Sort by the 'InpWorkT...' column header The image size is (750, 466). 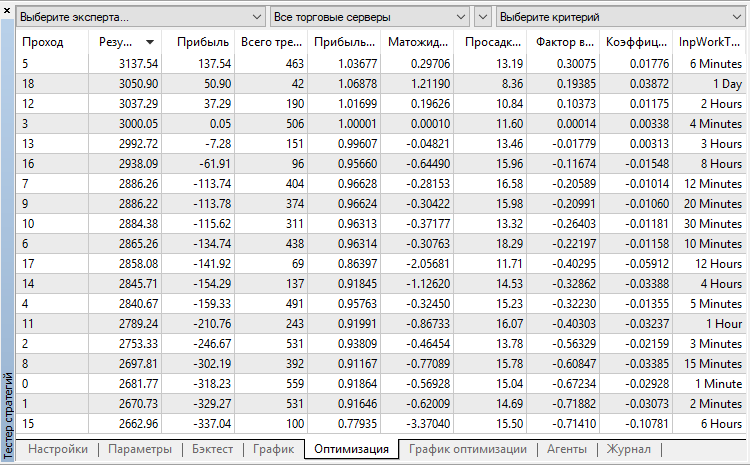[x=710, y=42]
